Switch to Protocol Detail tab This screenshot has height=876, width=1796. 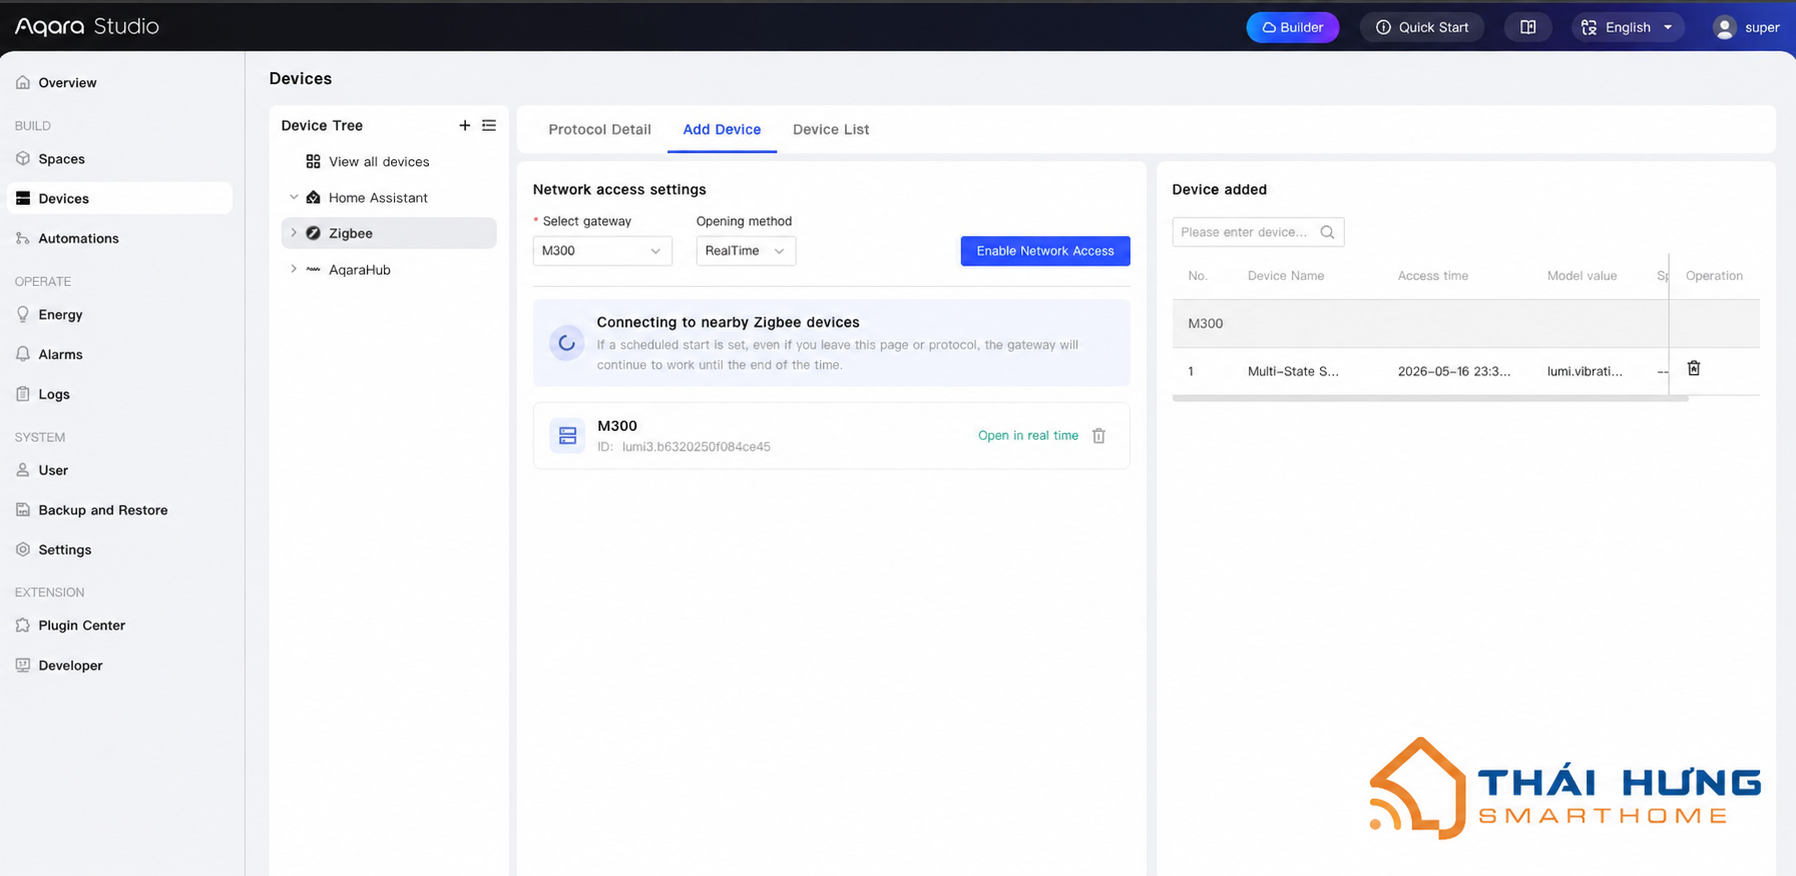click(x=600, y=129)
